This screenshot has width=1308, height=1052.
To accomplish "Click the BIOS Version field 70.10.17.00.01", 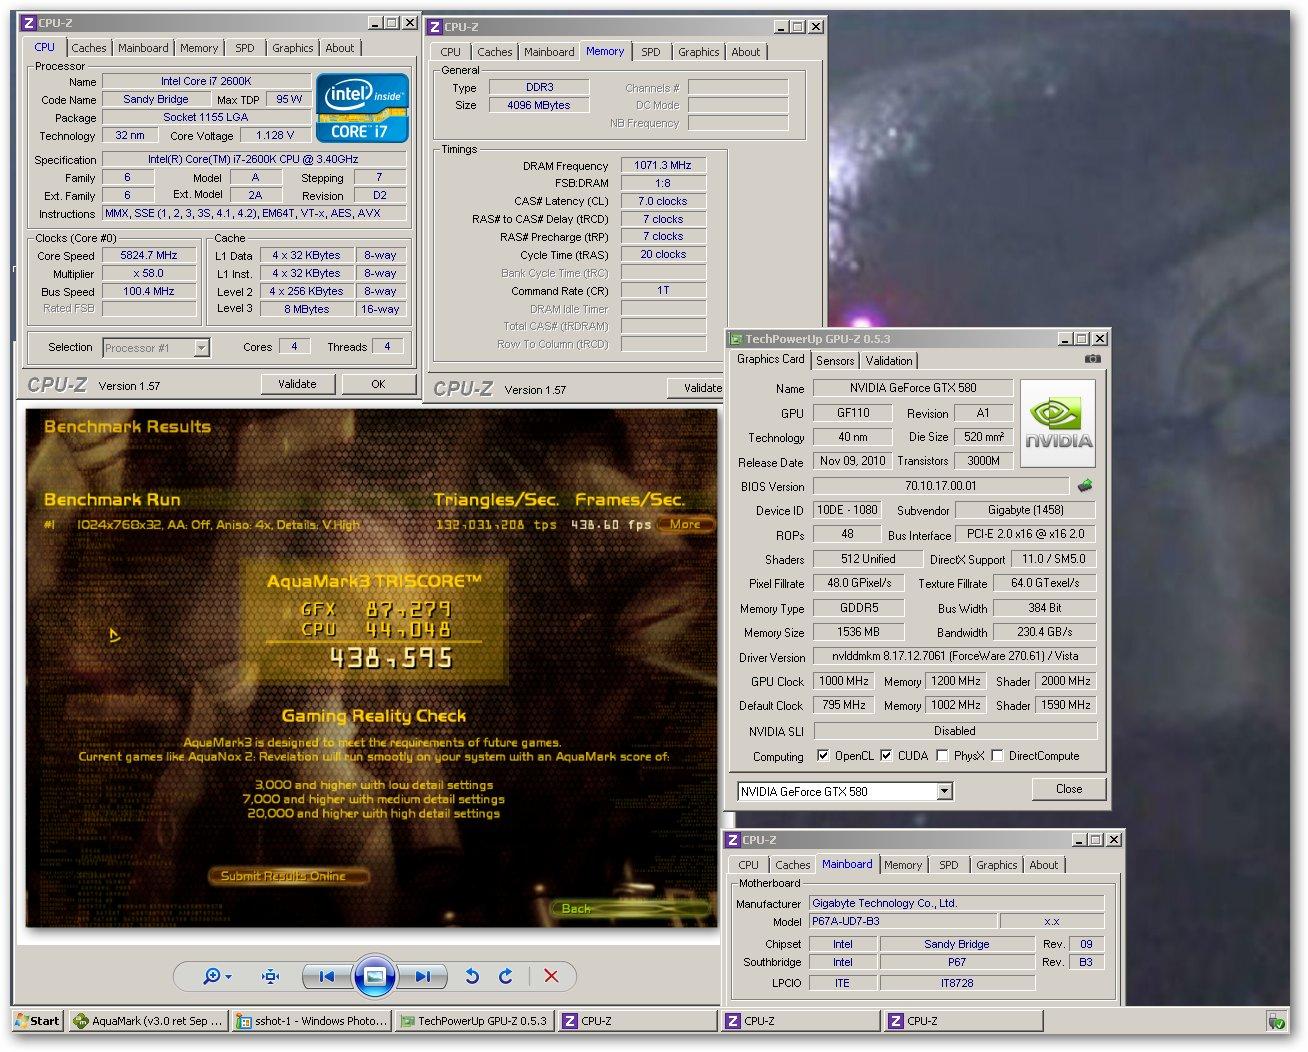I will [940, 486].
